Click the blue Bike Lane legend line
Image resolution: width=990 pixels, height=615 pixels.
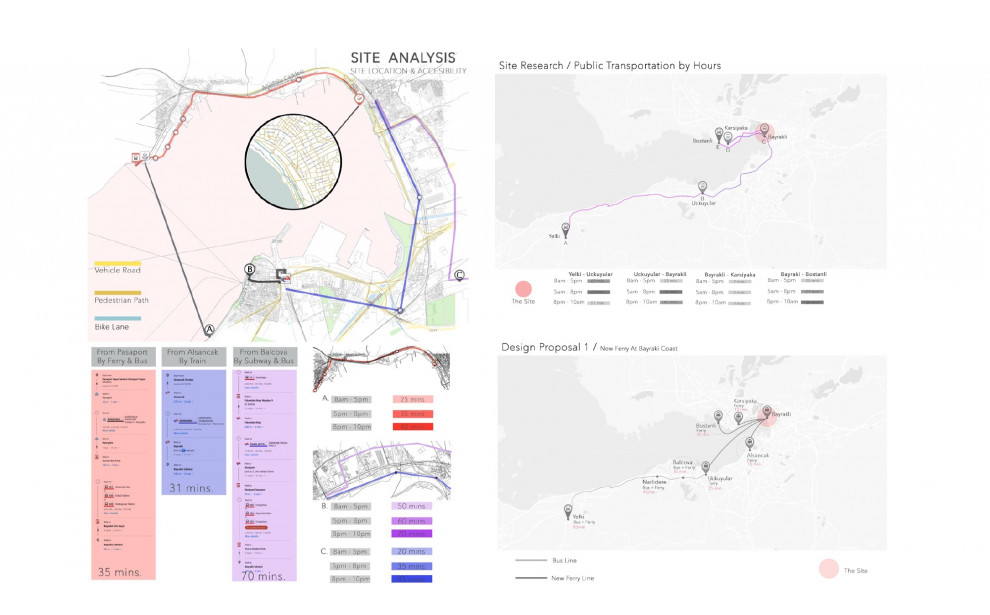(117, 319)
